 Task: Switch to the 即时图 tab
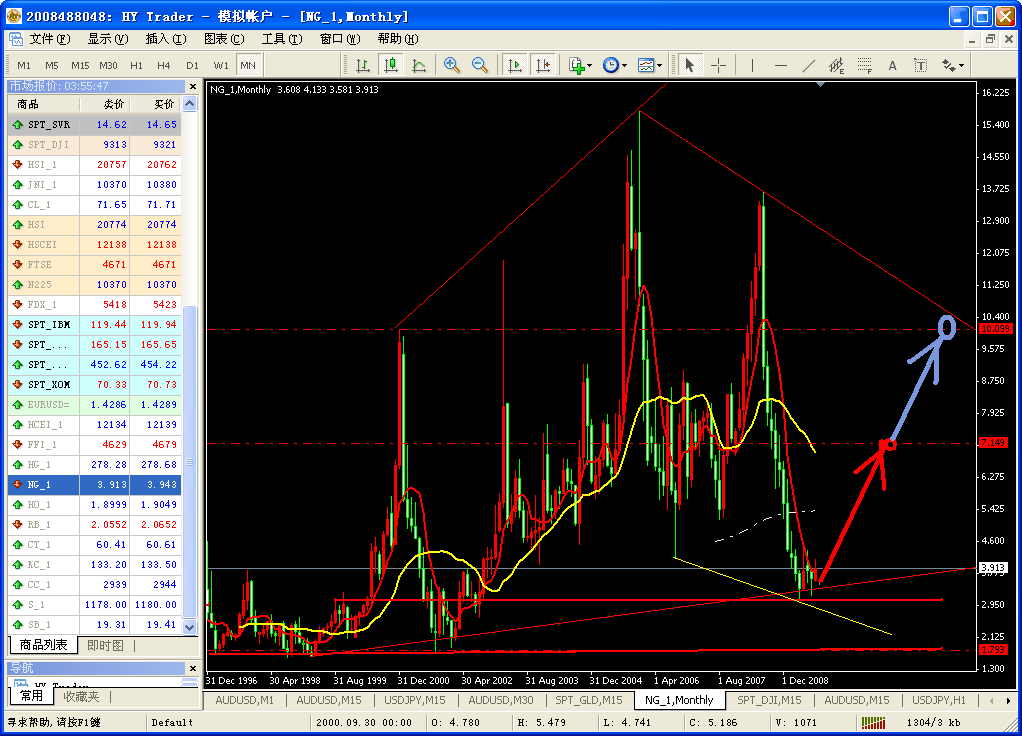point(105,645)
